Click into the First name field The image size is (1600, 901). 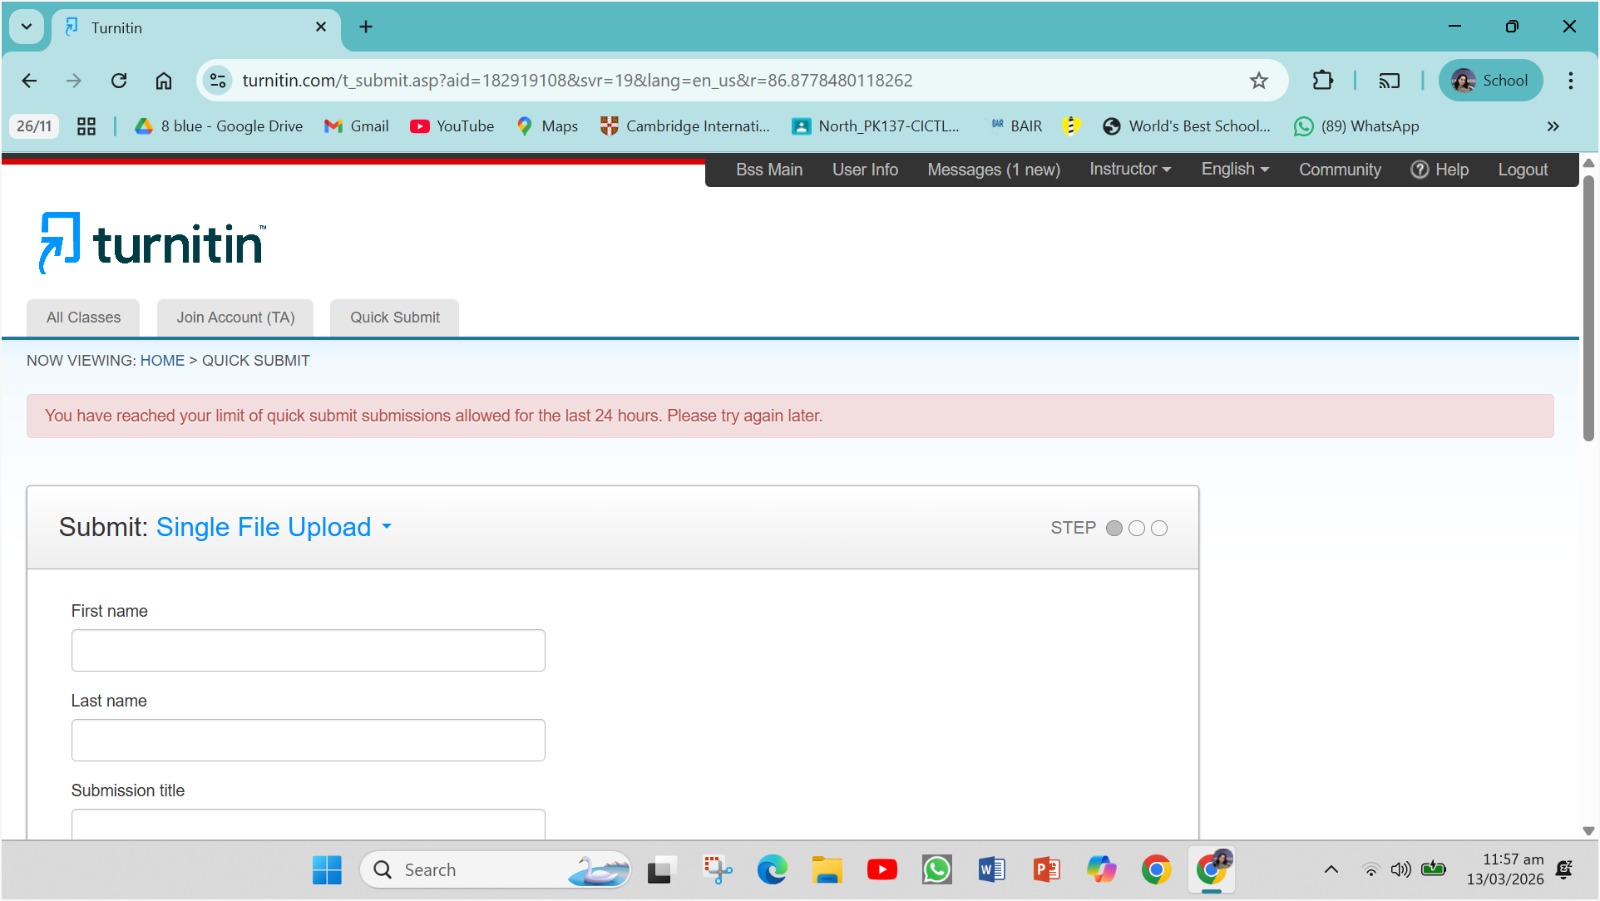[x=308, y=650]
